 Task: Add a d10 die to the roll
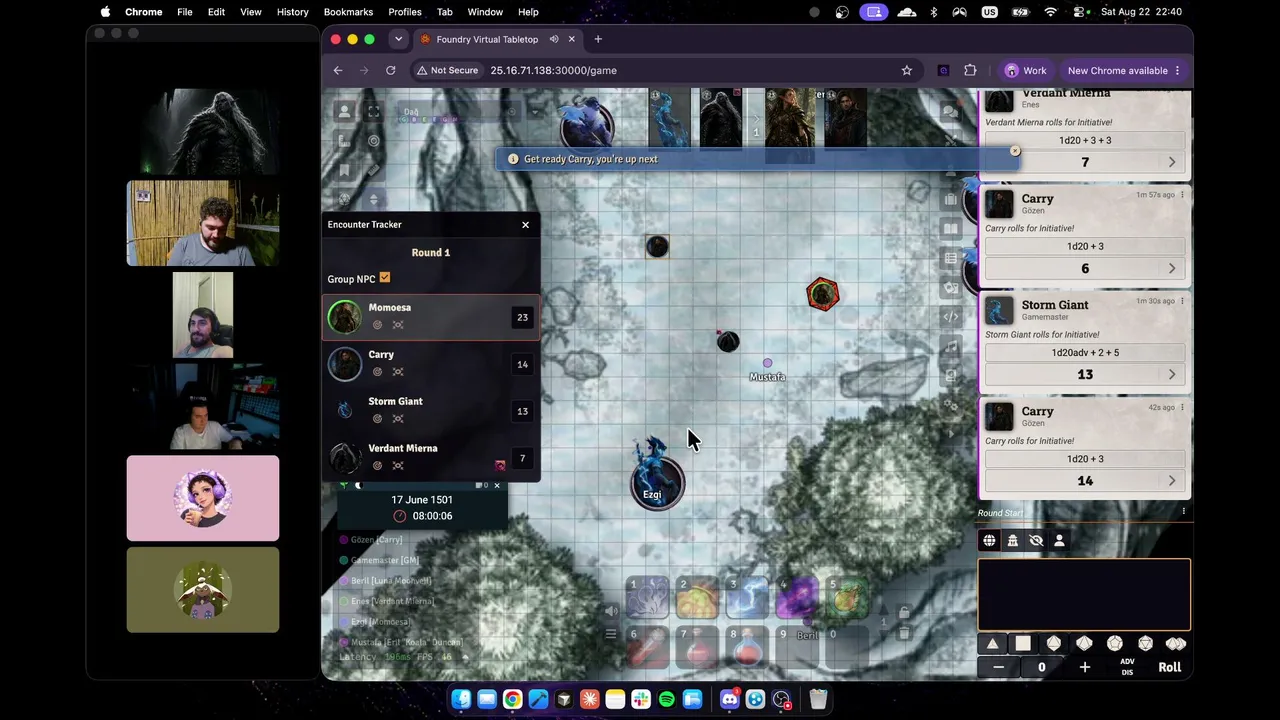coord(1084,644)
